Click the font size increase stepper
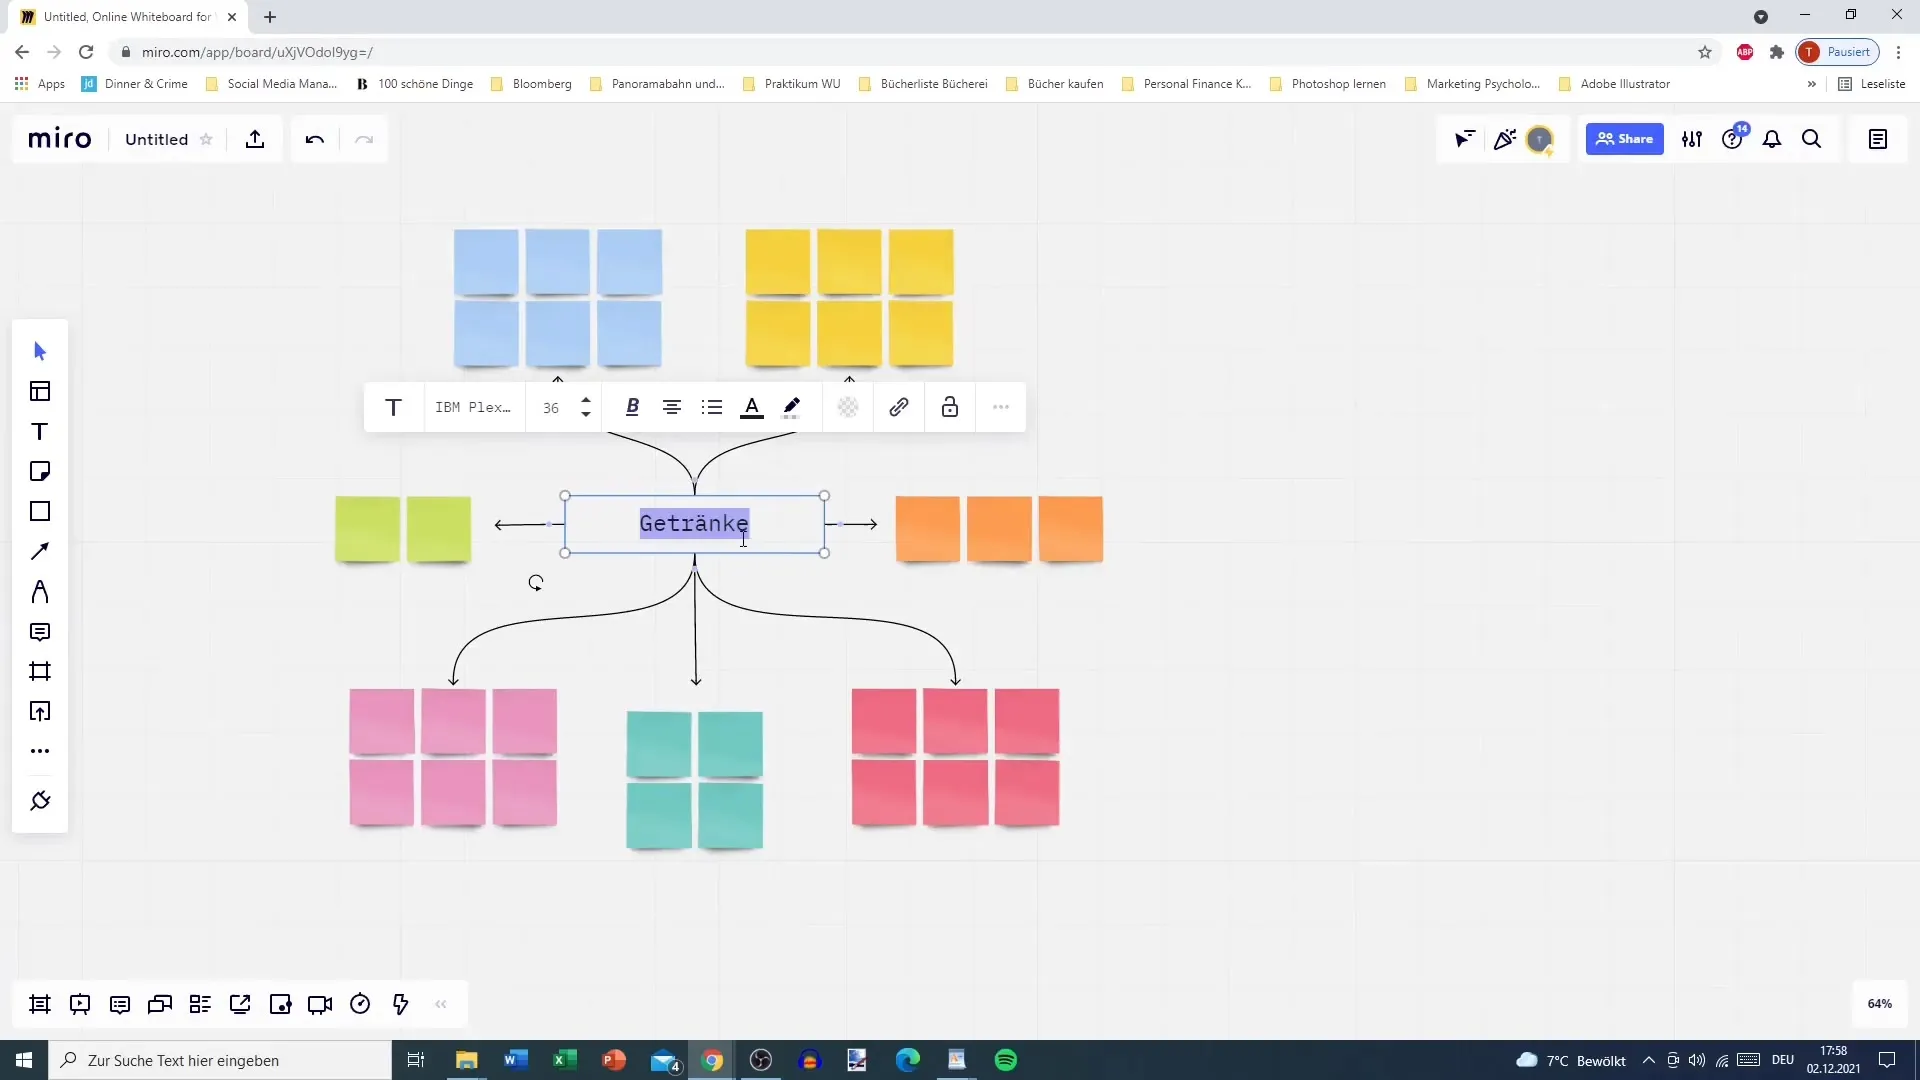This screenshot has height=1080, width=1920. [x=584, y=400]
